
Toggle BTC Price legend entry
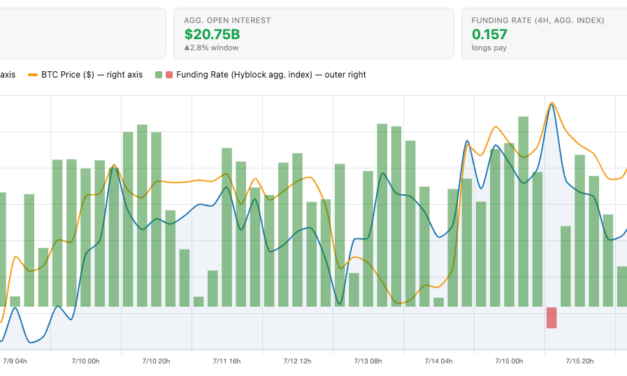[x=85, y=75]
